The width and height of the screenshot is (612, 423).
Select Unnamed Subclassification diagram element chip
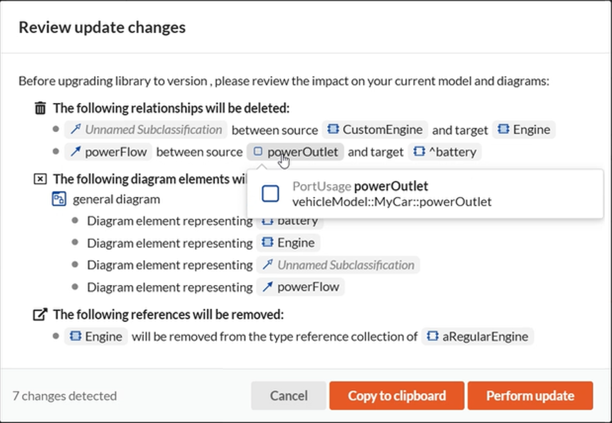[337, 265]
